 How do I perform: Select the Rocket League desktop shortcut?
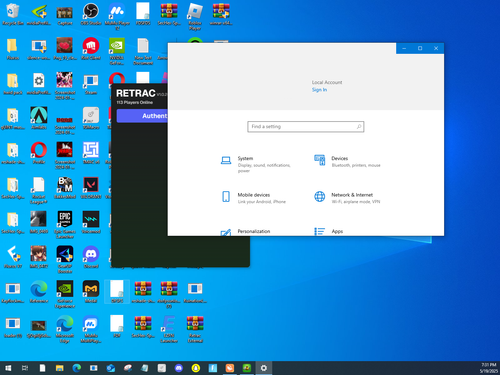[39, 190]
